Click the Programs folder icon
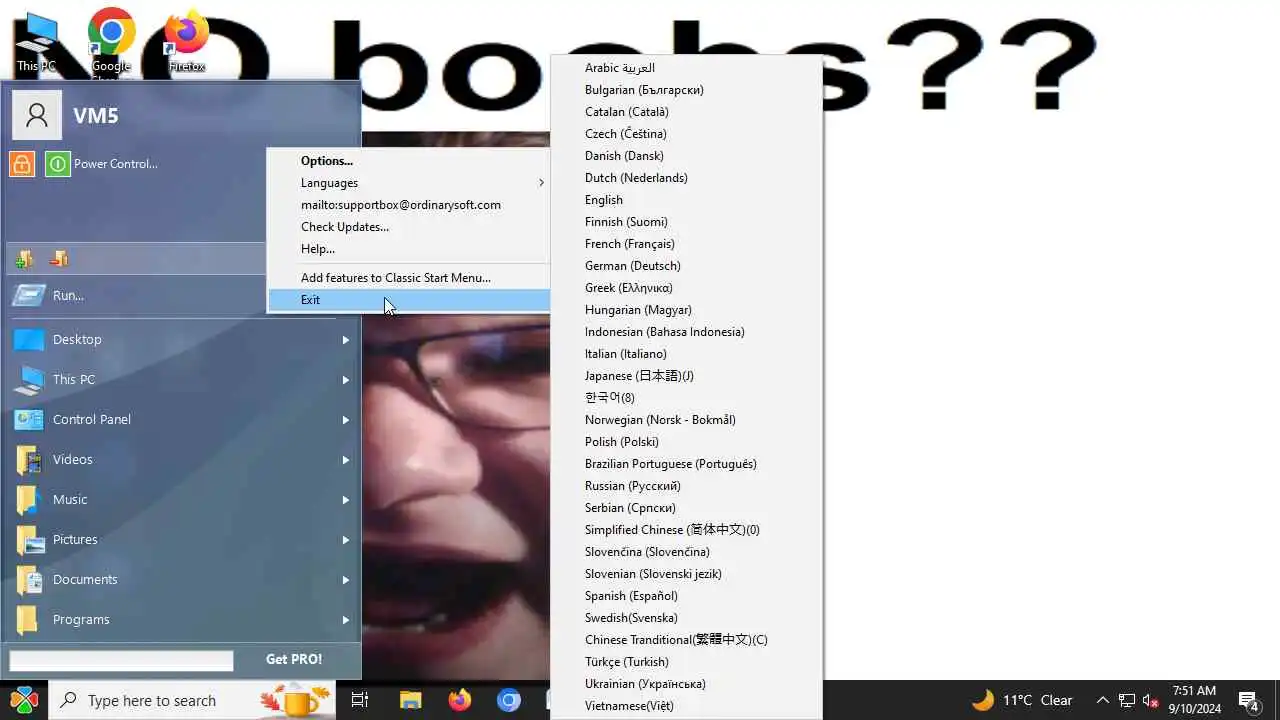1280x720 pixels. pyautogui.click(x=29, y=620)
